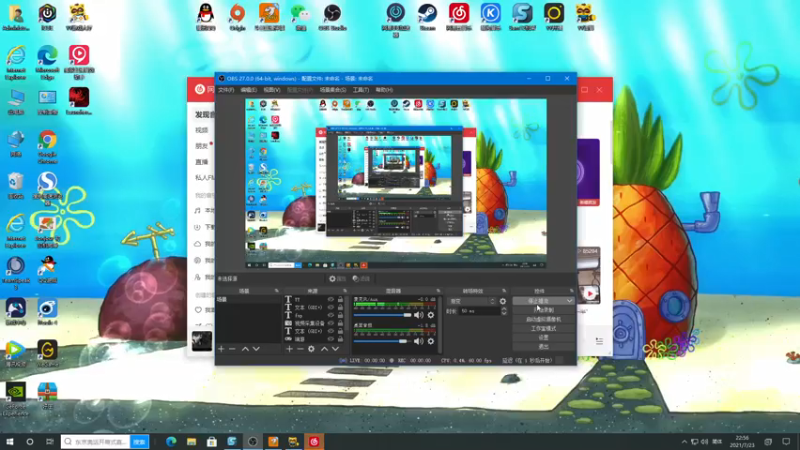
Task: Click the transition duration input field
Action: point(479,311)
